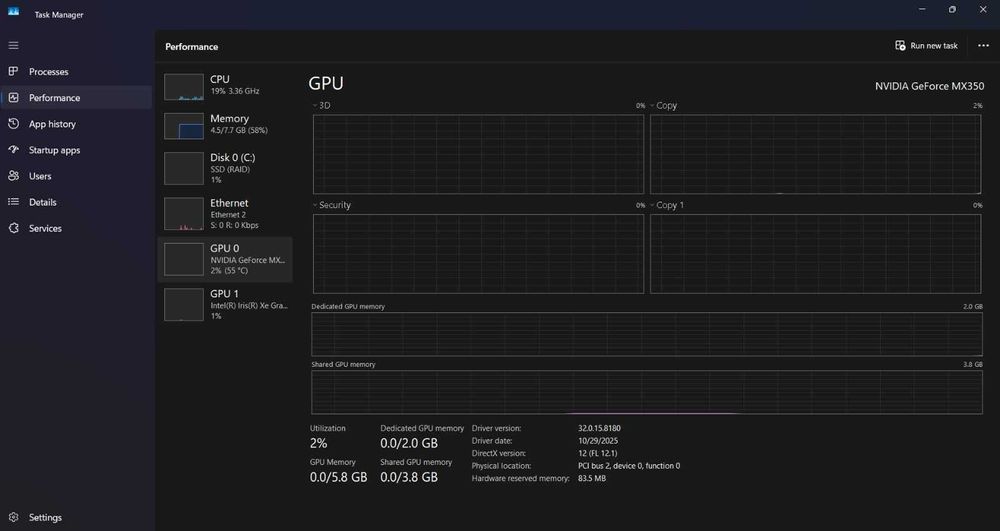Click driver version 32.0.15.8180
The image size is (1000, 531).
[599, 428]
